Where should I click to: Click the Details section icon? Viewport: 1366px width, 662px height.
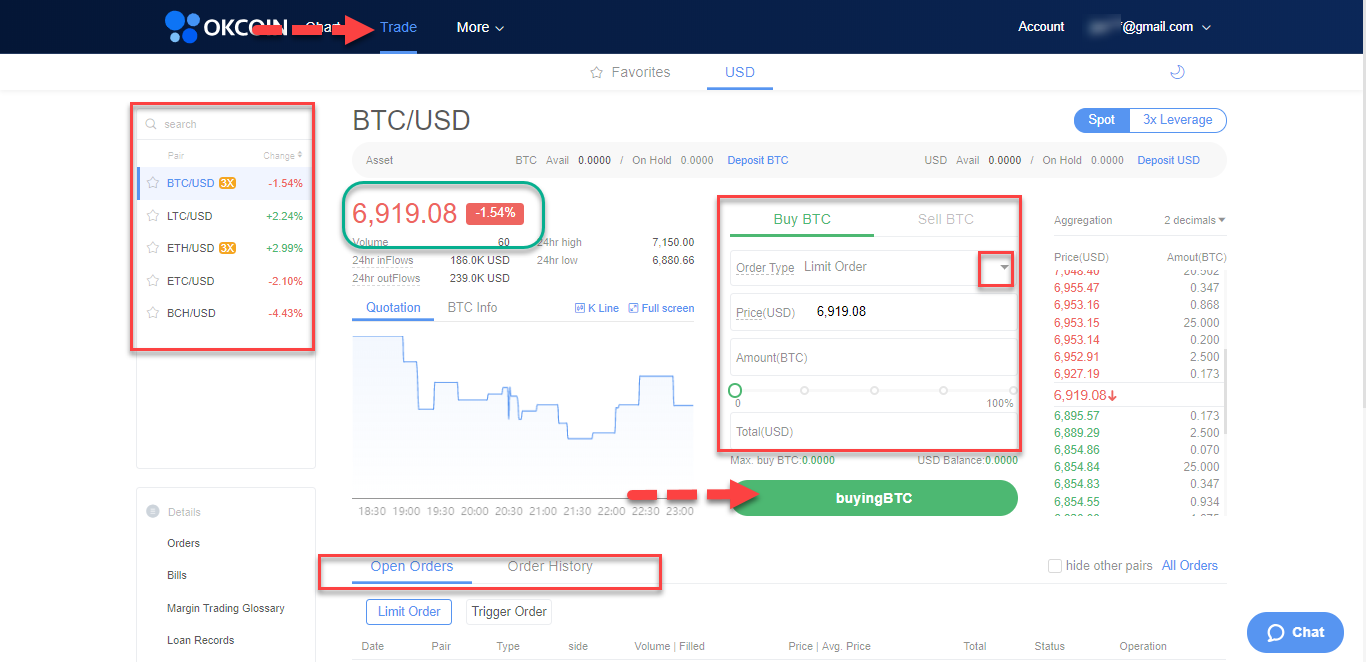coord(153,511)
